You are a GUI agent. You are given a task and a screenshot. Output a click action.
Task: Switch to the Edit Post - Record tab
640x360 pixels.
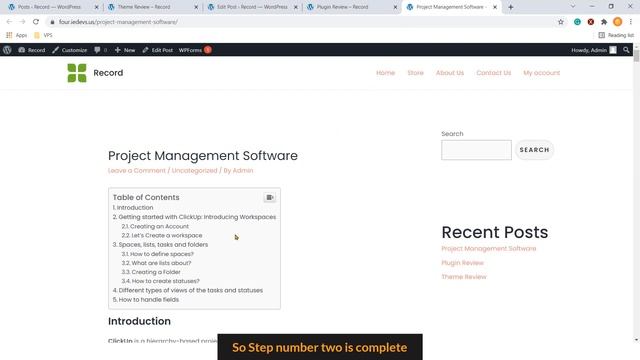pos(252,7)
